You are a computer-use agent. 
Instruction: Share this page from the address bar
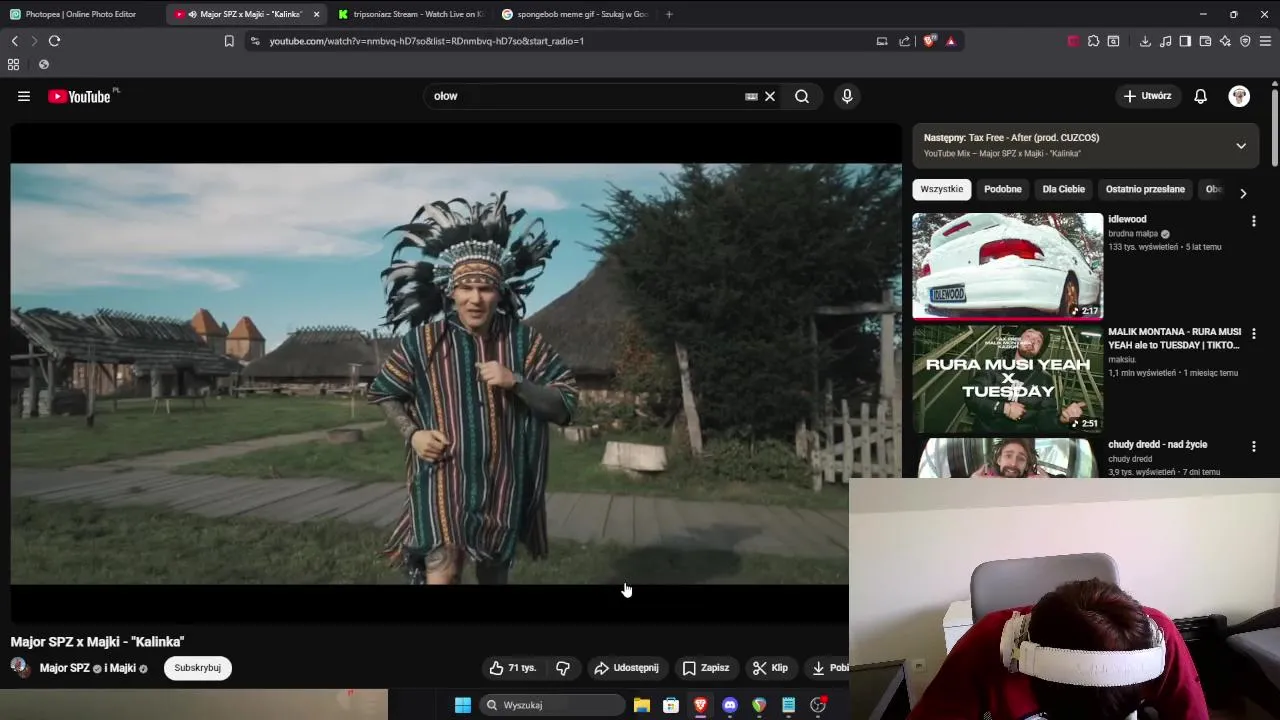pos(905,41)
